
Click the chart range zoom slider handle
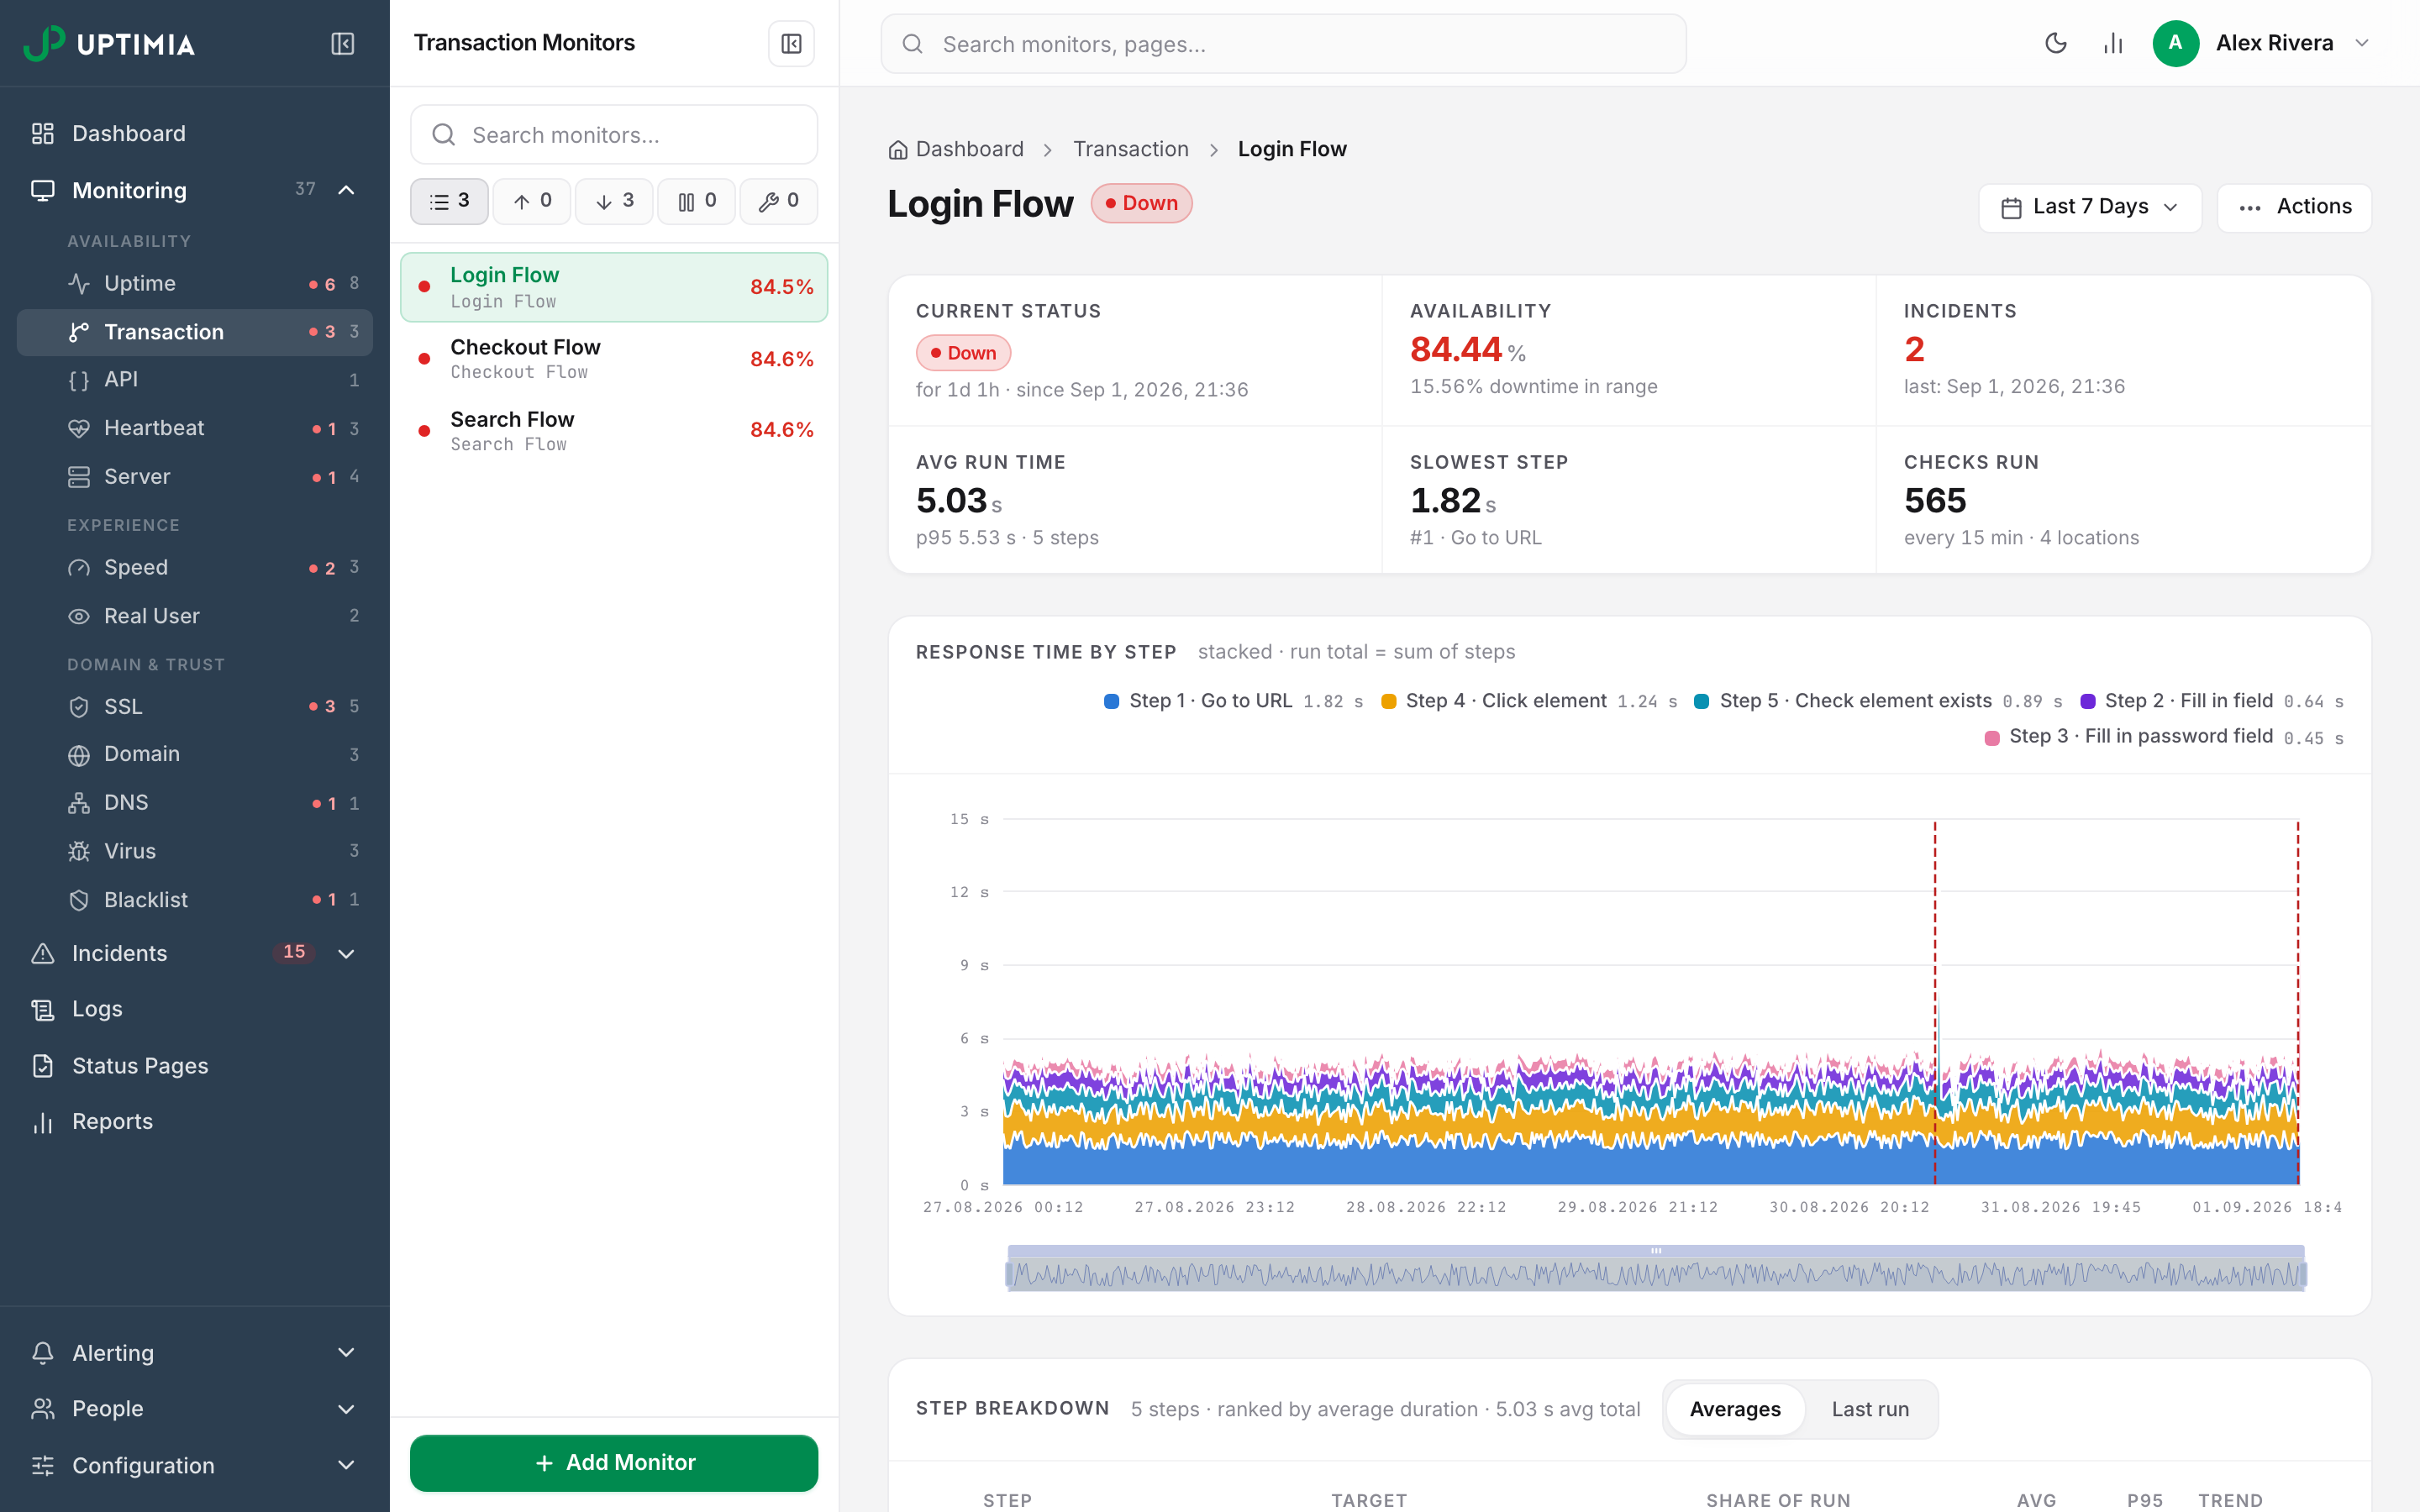pos(1656,1251)
